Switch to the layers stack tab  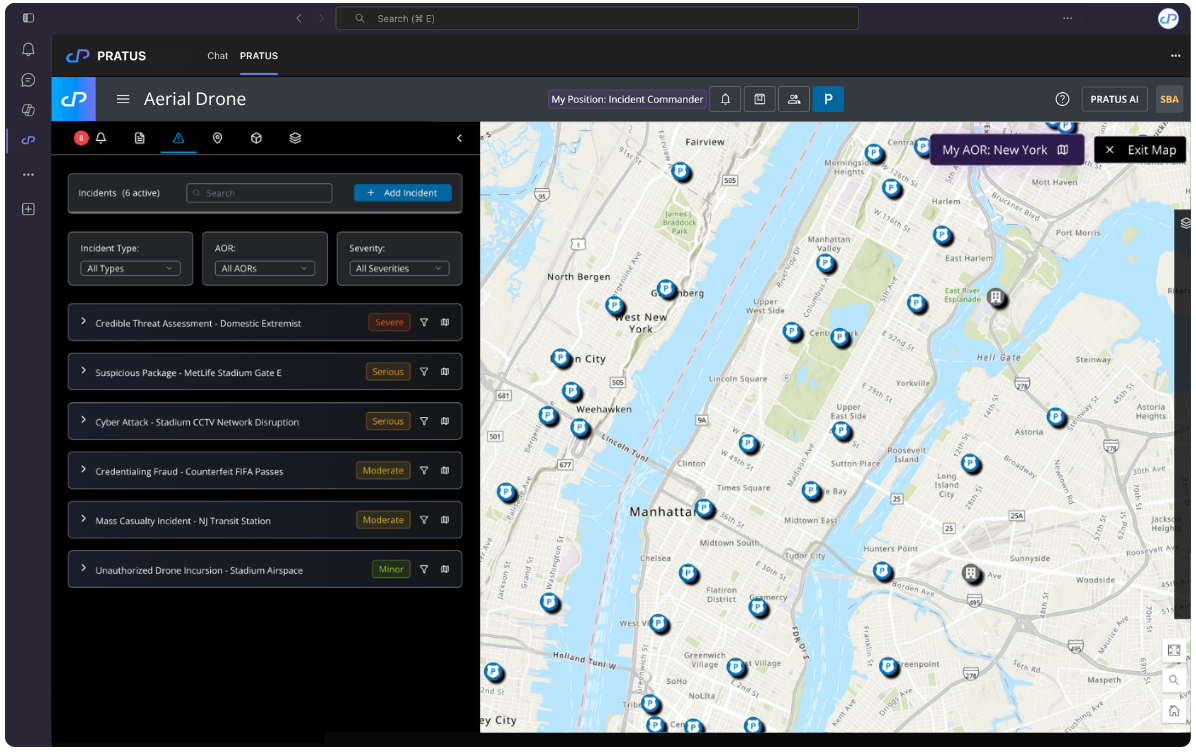point(295,138)
